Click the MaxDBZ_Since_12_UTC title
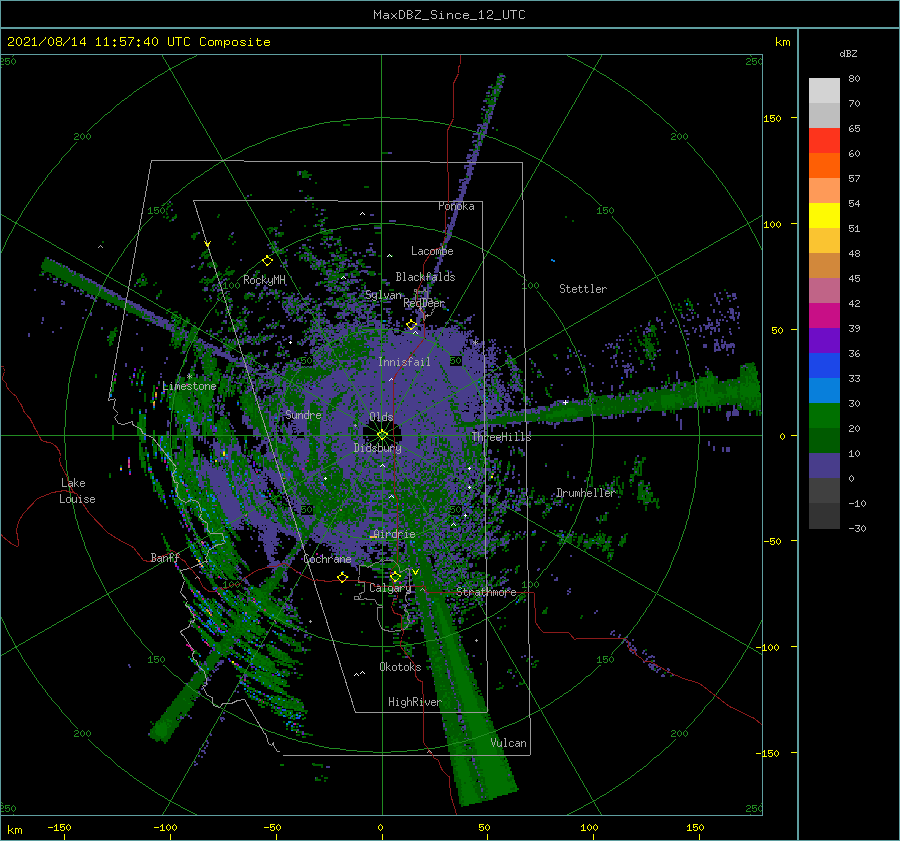 449,15
